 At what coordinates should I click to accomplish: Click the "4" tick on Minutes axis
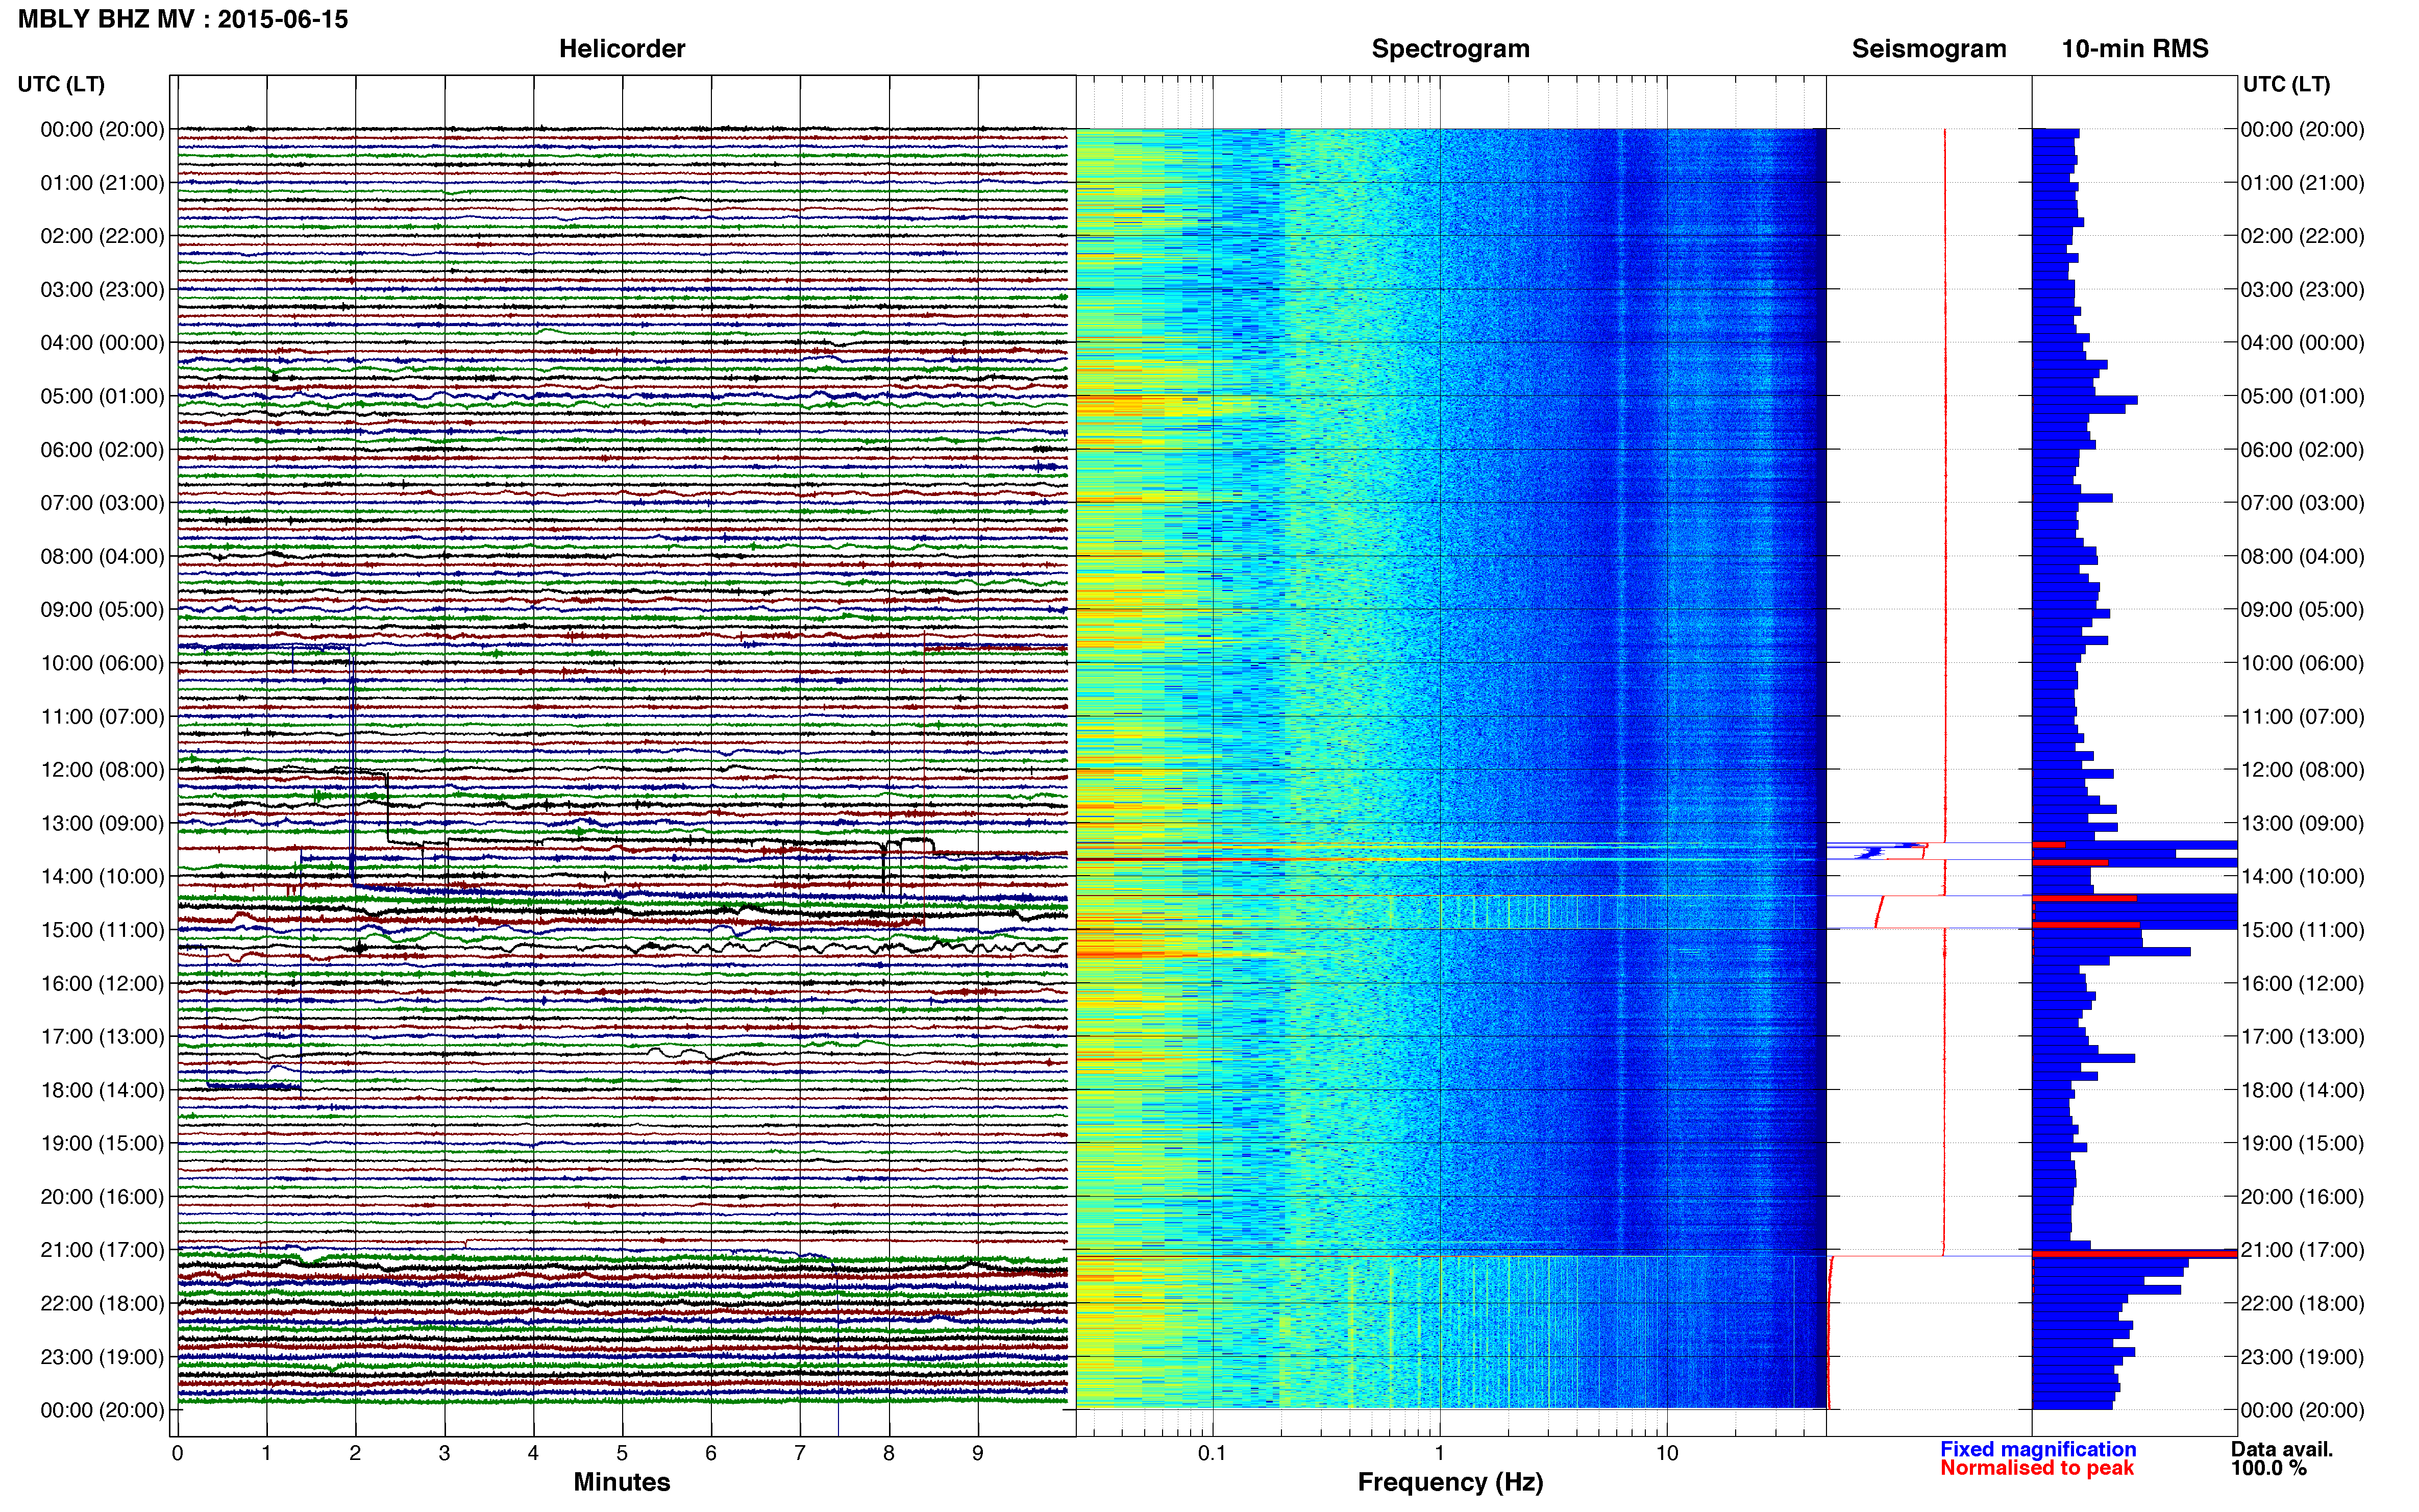533,1454
